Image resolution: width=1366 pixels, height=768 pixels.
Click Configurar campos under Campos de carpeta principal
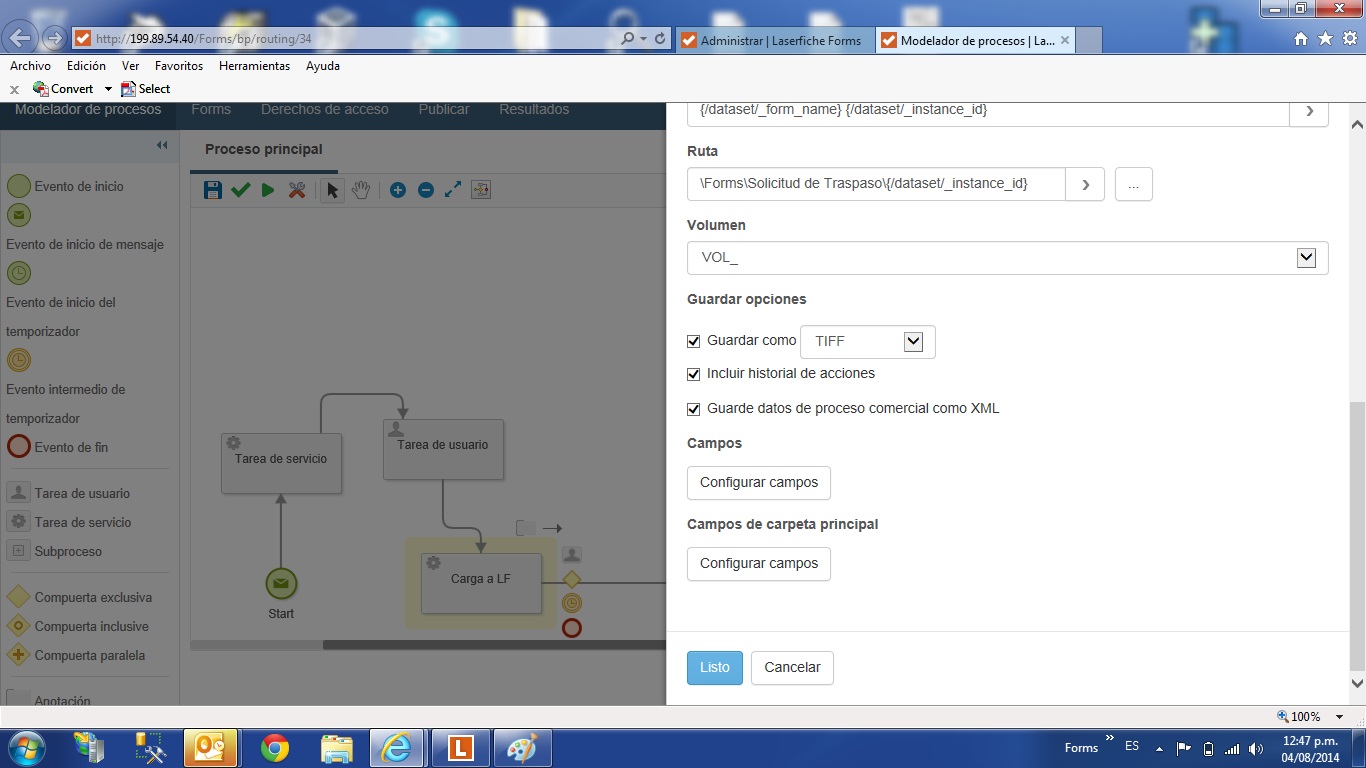click(759, 564)
